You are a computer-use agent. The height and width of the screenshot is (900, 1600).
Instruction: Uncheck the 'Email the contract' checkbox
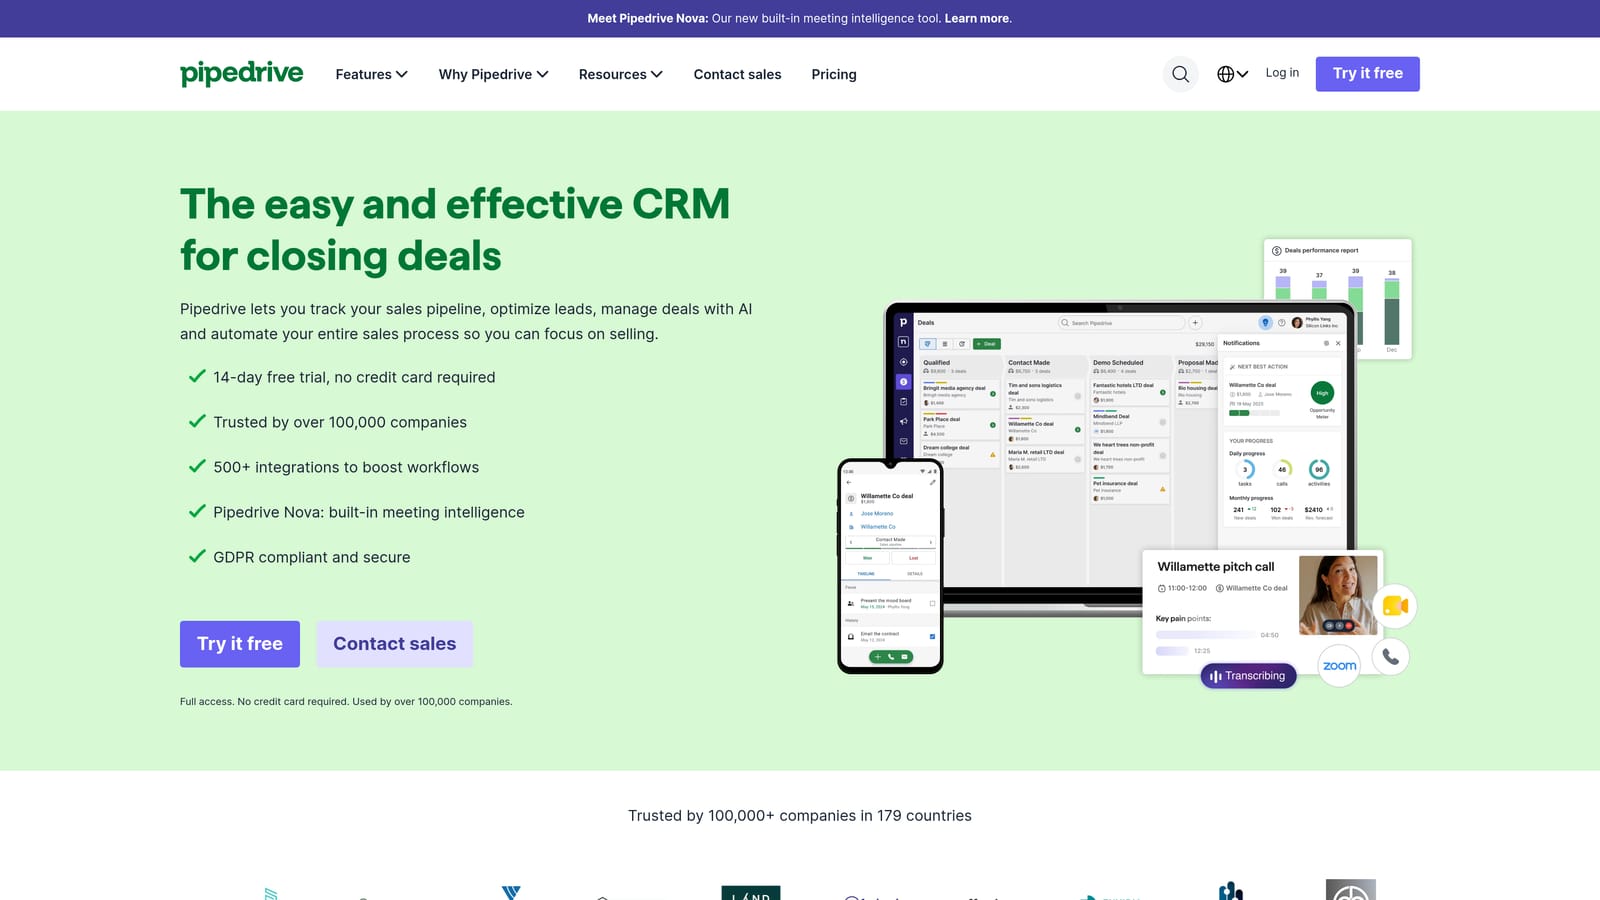(x=933, y=636)
